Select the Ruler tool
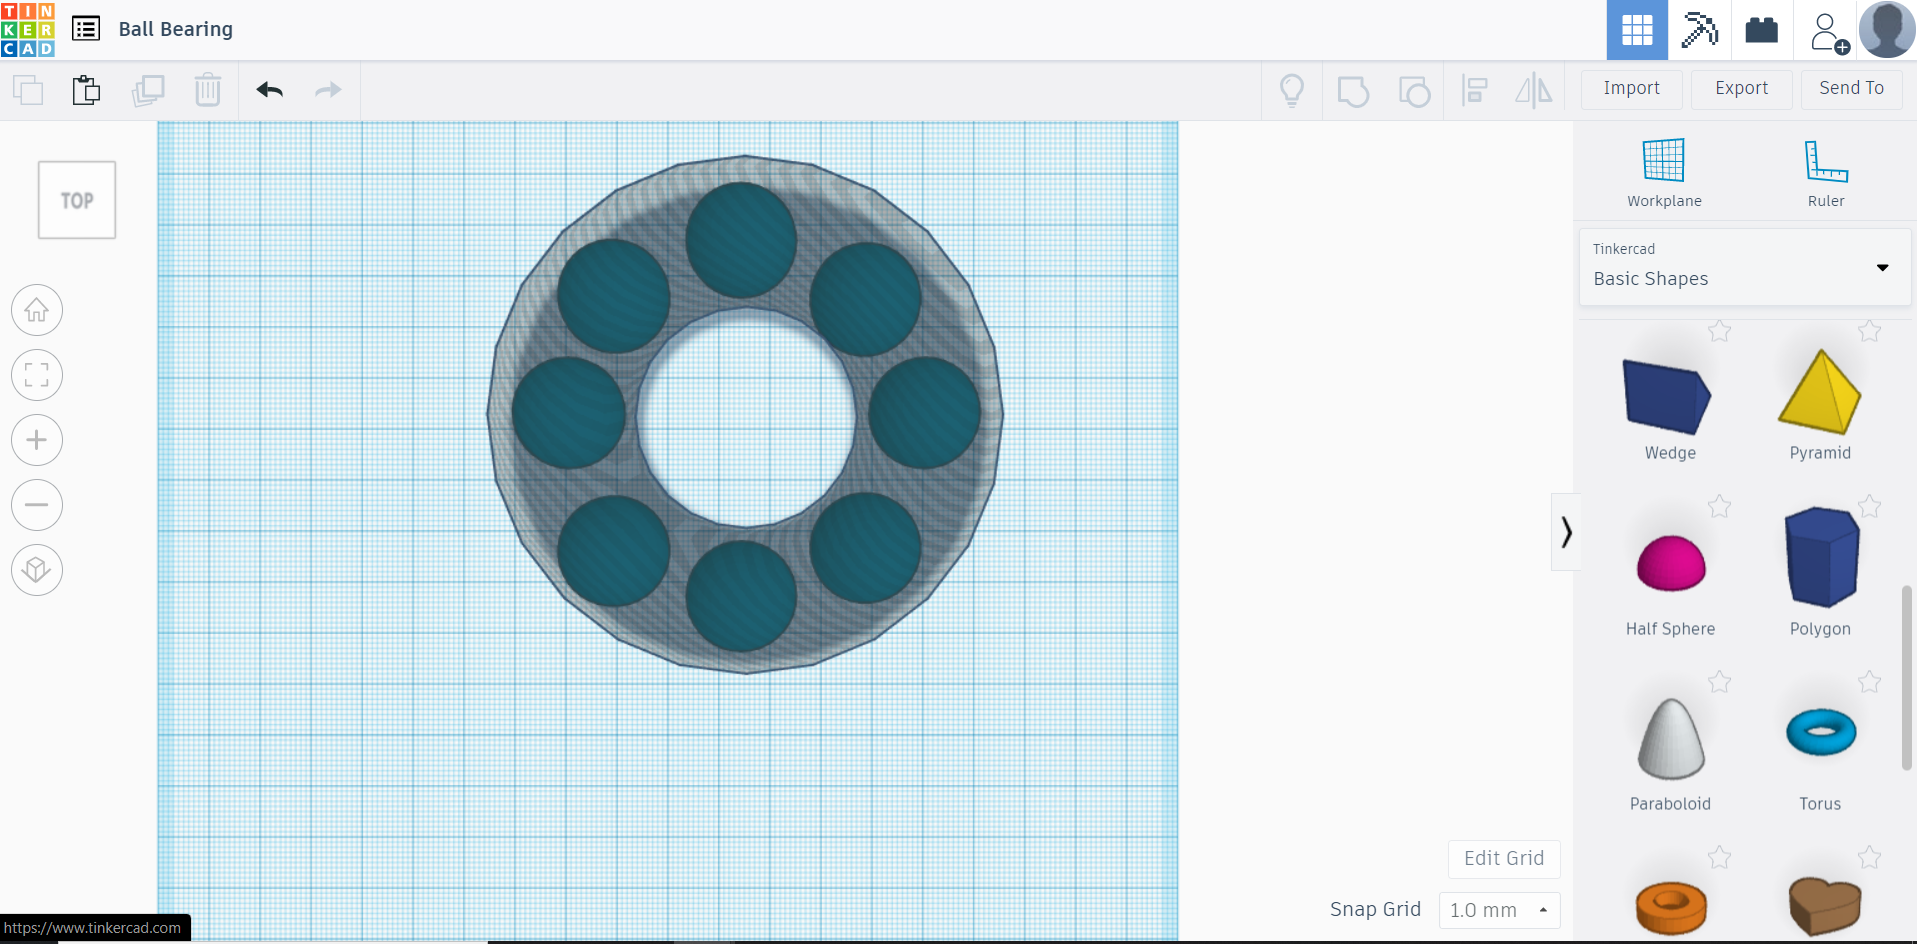The image size is (1917, 944). [x=1826, y=173]
